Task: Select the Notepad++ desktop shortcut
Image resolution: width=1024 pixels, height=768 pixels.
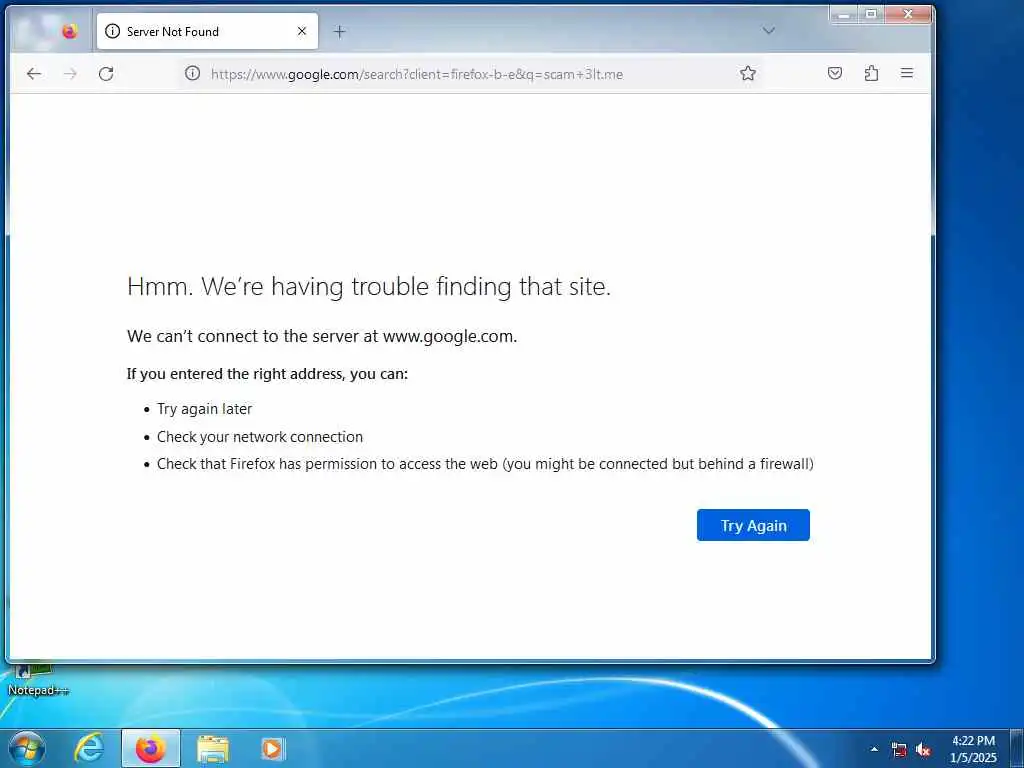Action: click(37, 680)
